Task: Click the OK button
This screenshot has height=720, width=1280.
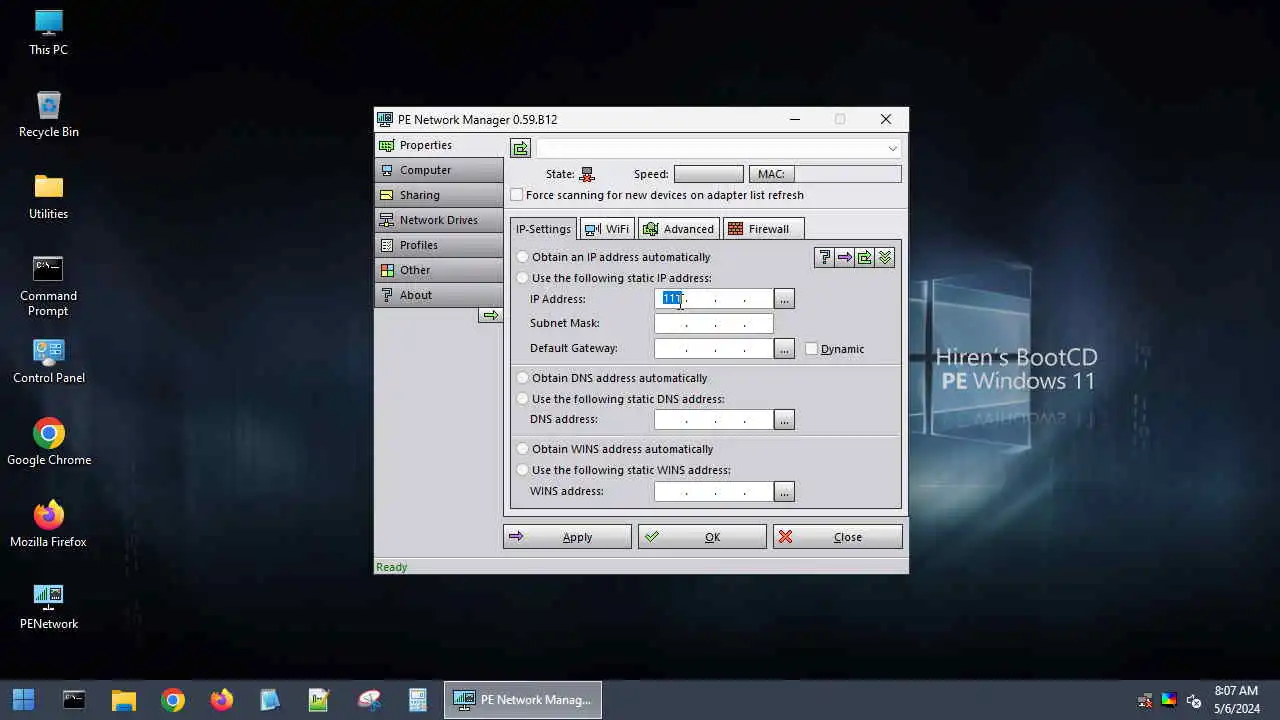Action: click(702, 537)
